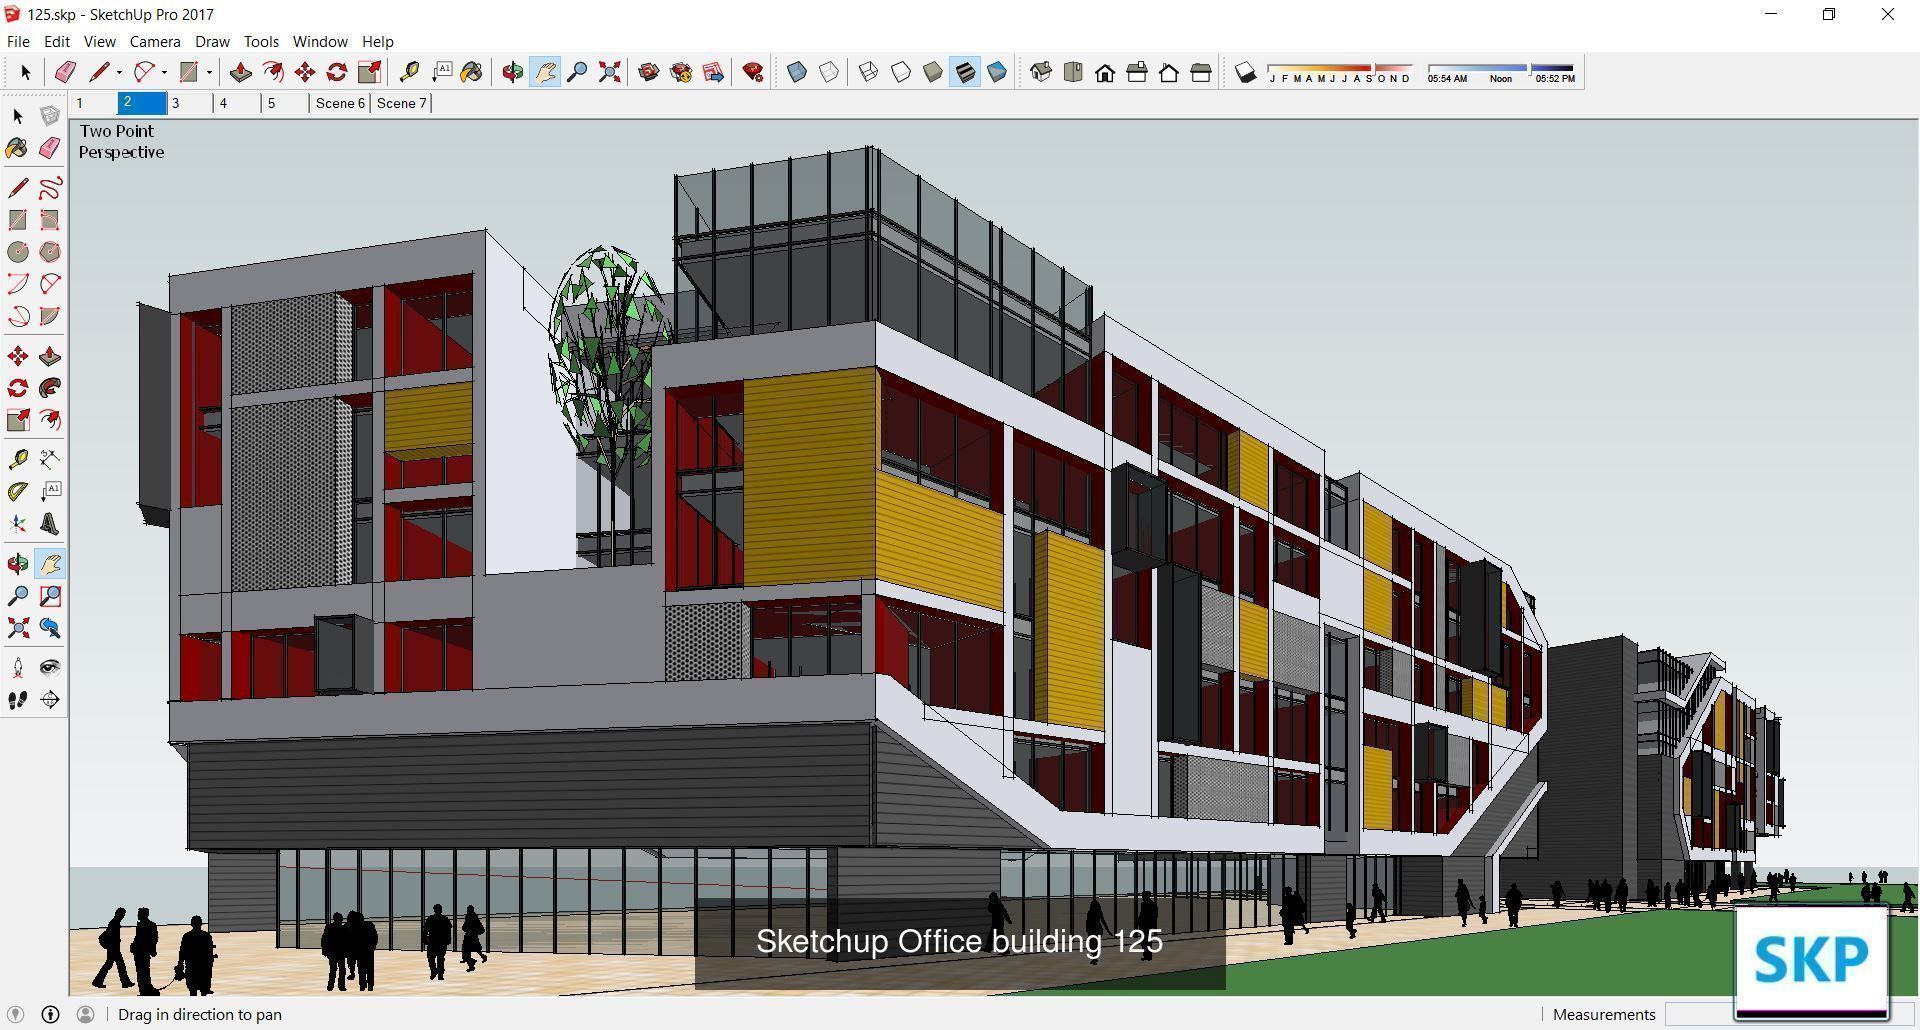
Task: Switch to scene tab 3
Action: pyautogui.click(x=190, y=103)
